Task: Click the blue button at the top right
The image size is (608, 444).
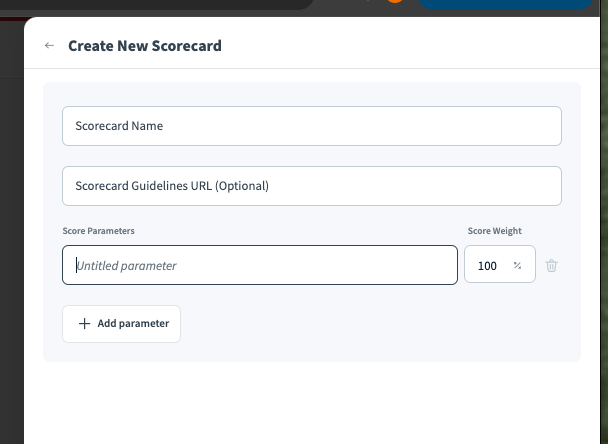Action: [x=505, y=4]
